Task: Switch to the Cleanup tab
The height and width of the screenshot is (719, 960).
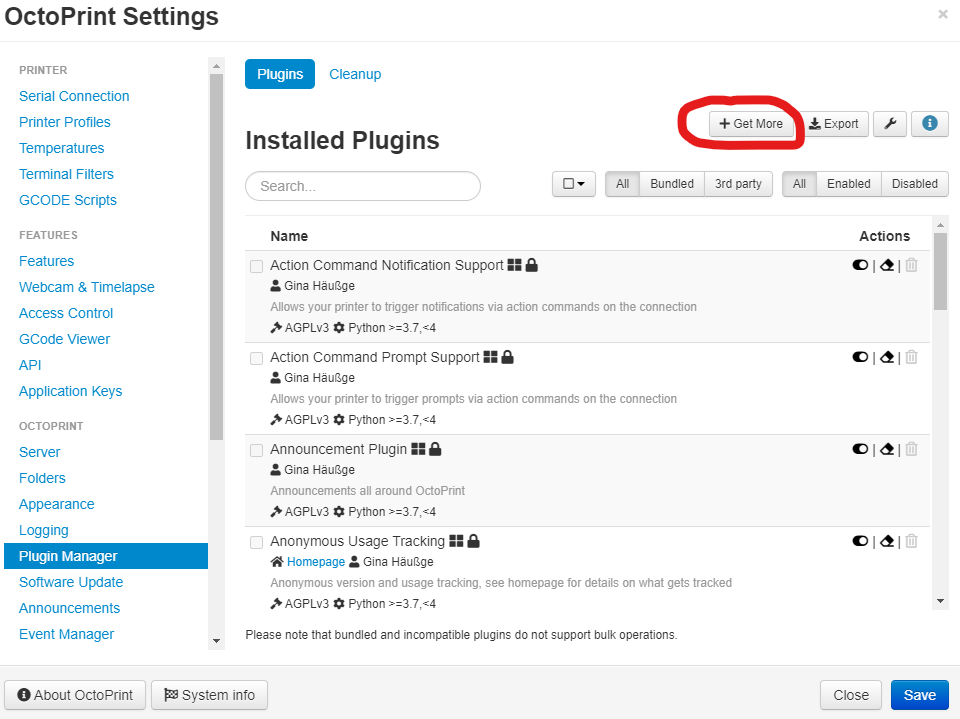Action: [355, 74]
